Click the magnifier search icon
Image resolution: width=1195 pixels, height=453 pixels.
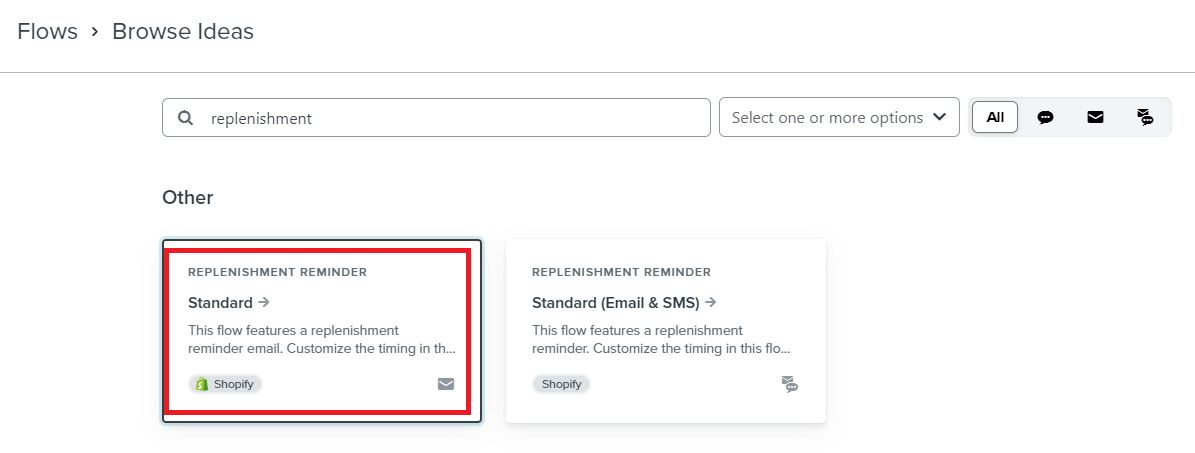point(184,118)
